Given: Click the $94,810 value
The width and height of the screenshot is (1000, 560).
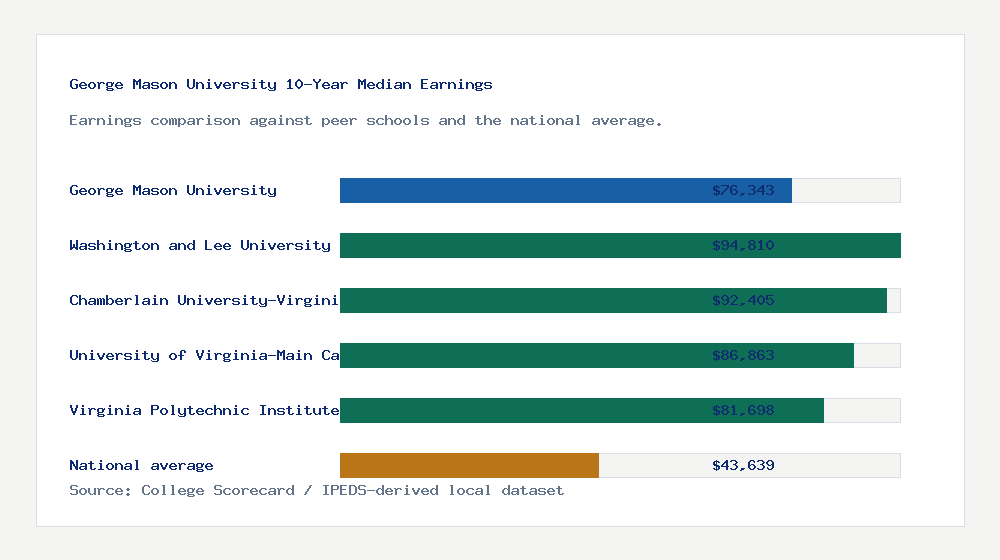Looking at the screenshot, I should click(743, 246).
